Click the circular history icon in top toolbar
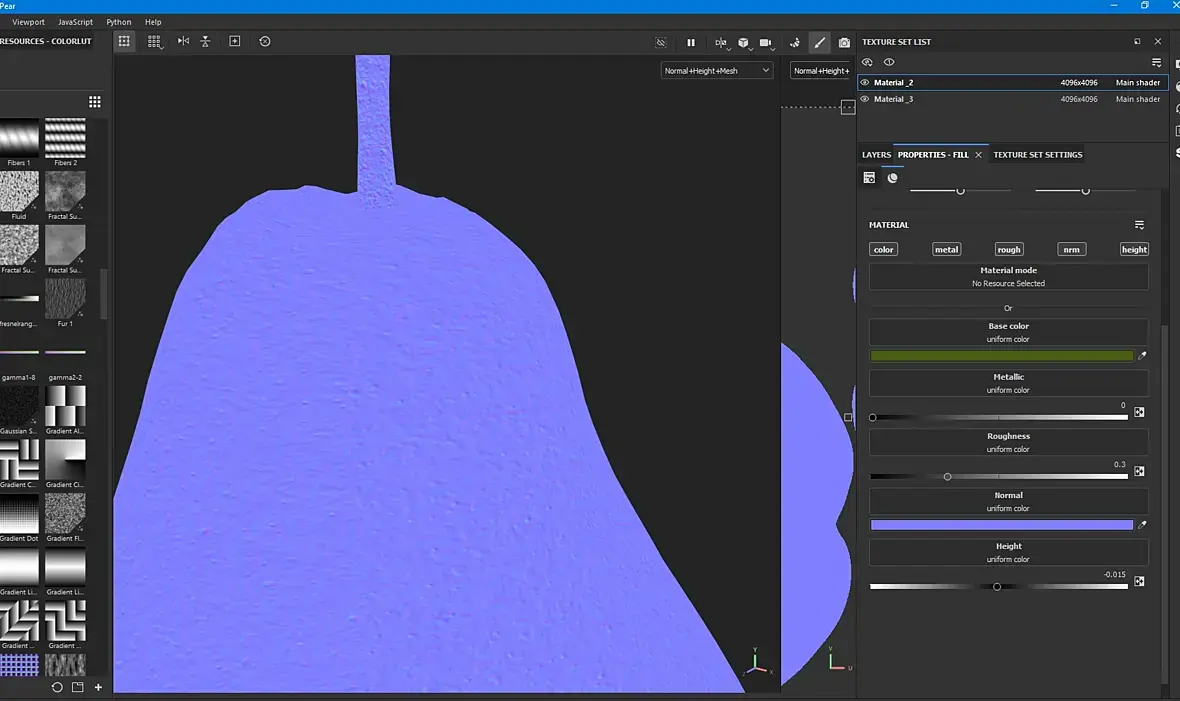This screenshot has width=1180, height=701. click(x=264, y=41)
